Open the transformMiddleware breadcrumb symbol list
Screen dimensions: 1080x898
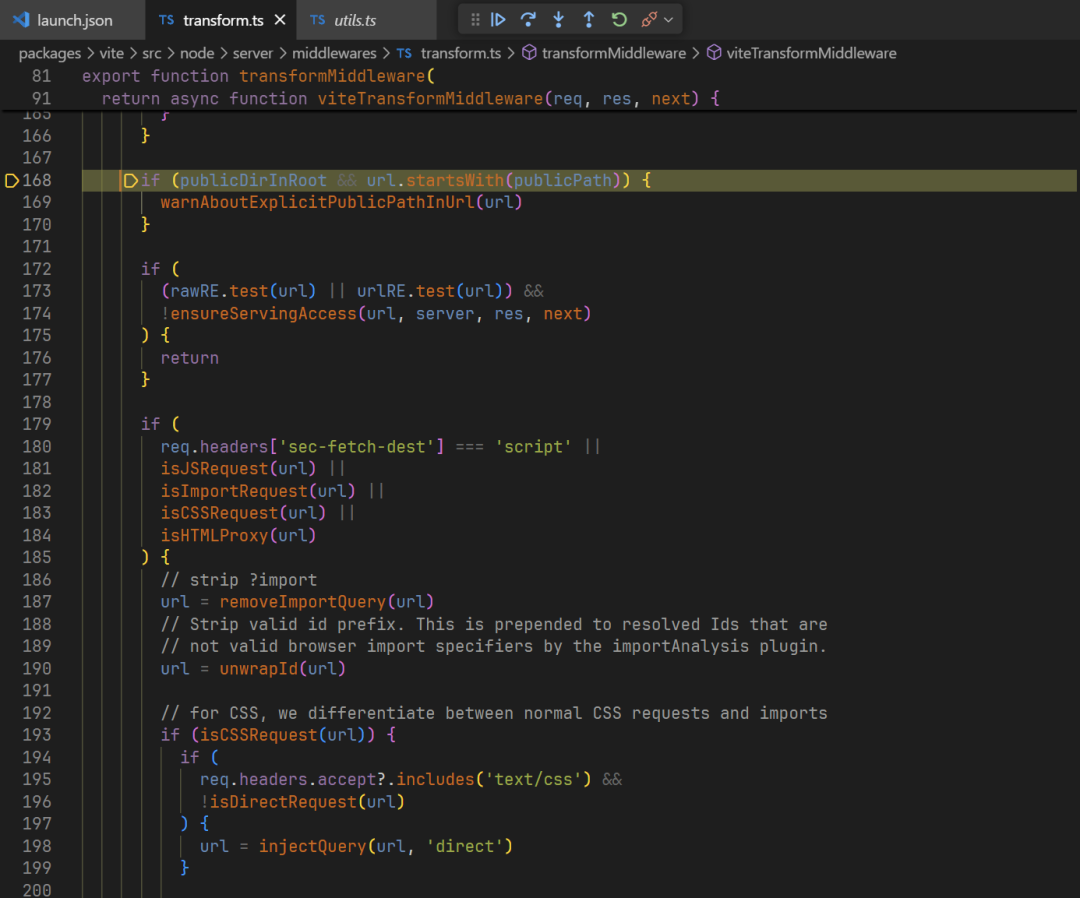coord(613,53)
